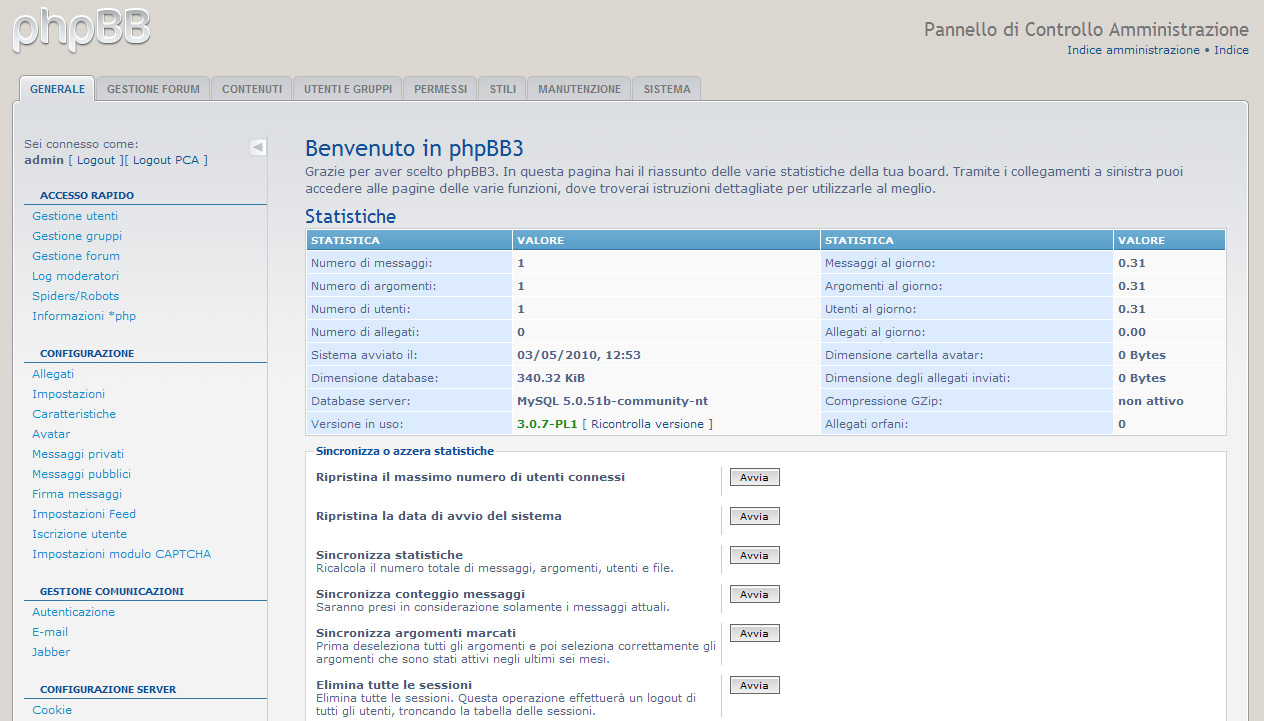Click the Gestione Comunicazioni section header
The height and width of the screenshot is (721, 1264).
(x=112, y=592)
